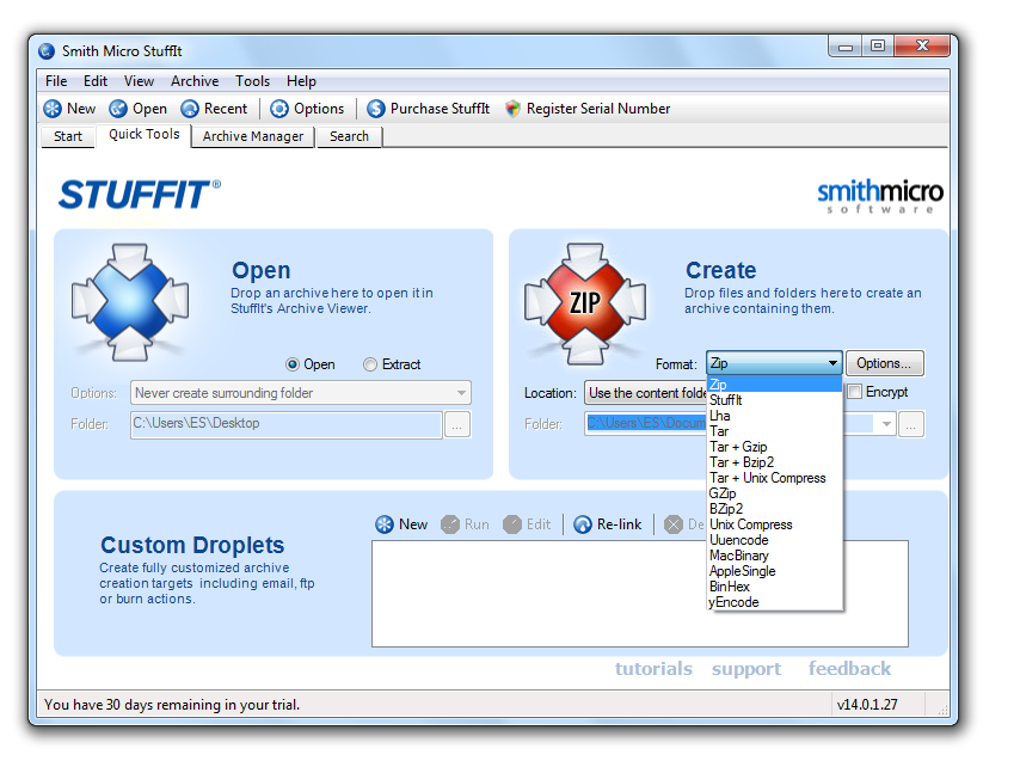Click the Recent toolbar icon

(x=190, y=109)
